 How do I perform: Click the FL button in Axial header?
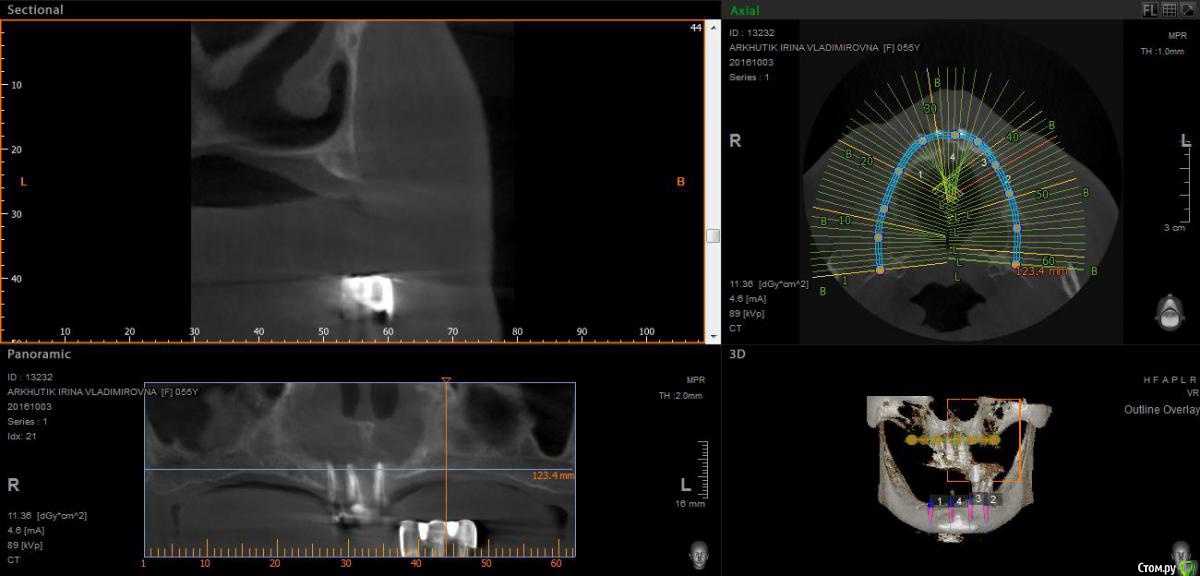click(x=1150, y=9)
